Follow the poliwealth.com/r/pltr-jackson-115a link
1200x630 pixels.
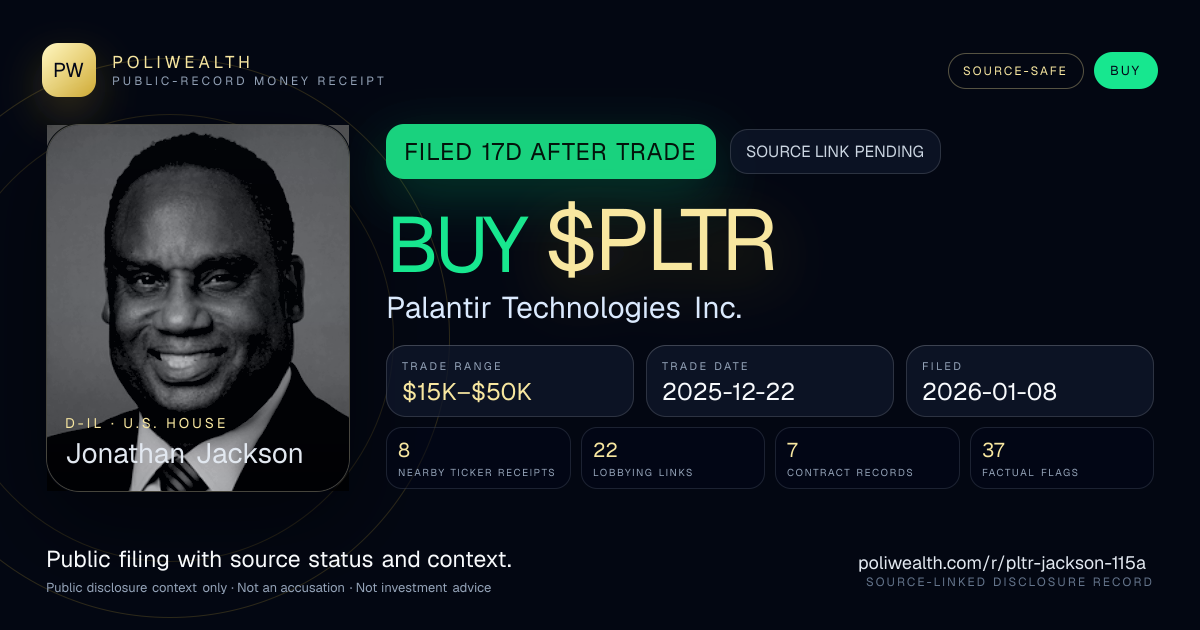(x=1005, y=563)
